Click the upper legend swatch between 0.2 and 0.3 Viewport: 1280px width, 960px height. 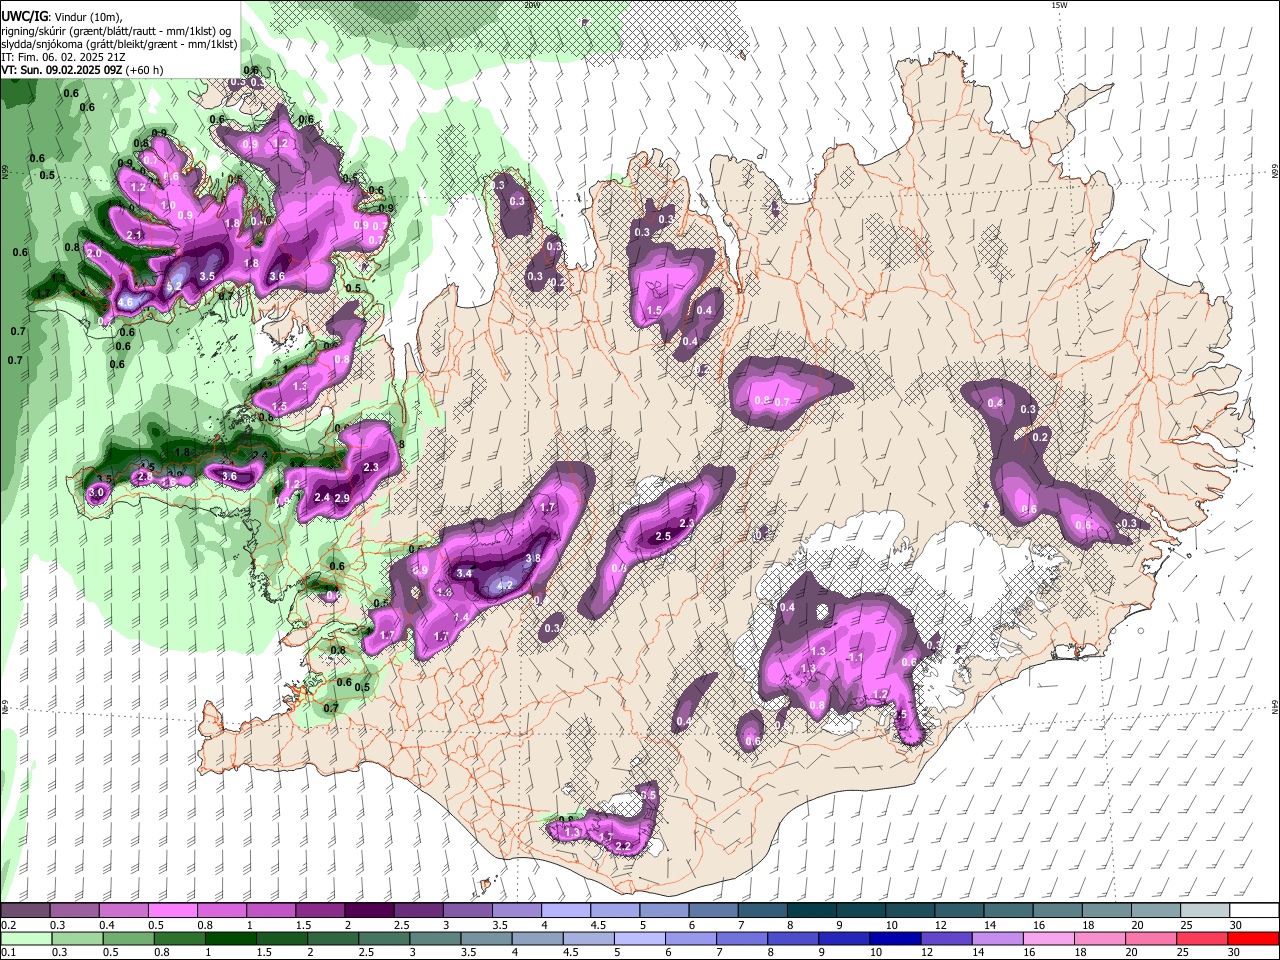pyautogui.click(x=25, y=911)
